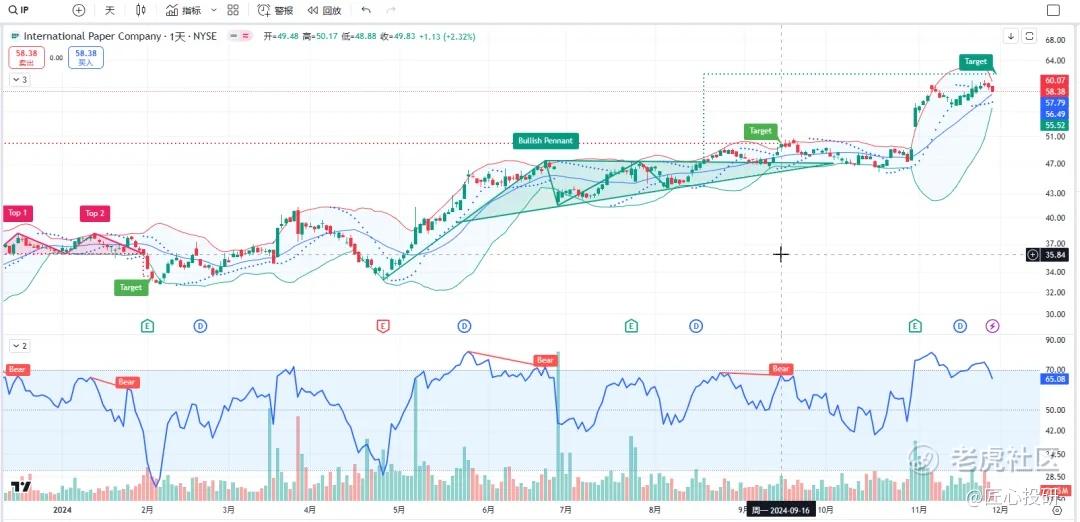1080x522 pixels.
Task: Click the 2024 label on time axis
Action: (62, 510)
